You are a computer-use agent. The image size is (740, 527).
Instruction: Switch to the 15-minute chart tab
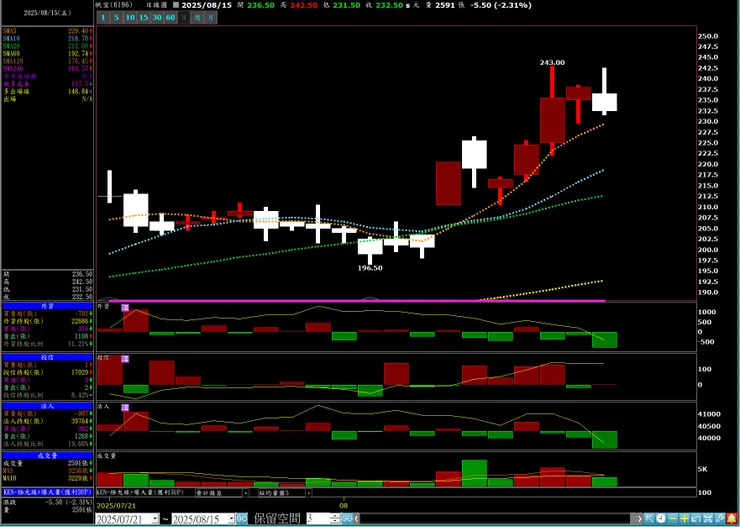click(143, 18)
